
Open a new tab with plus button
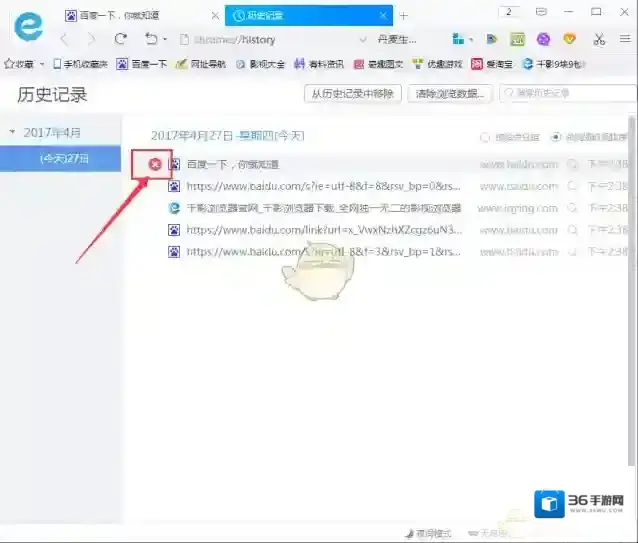pyautogui.click(x=403, y=16)
